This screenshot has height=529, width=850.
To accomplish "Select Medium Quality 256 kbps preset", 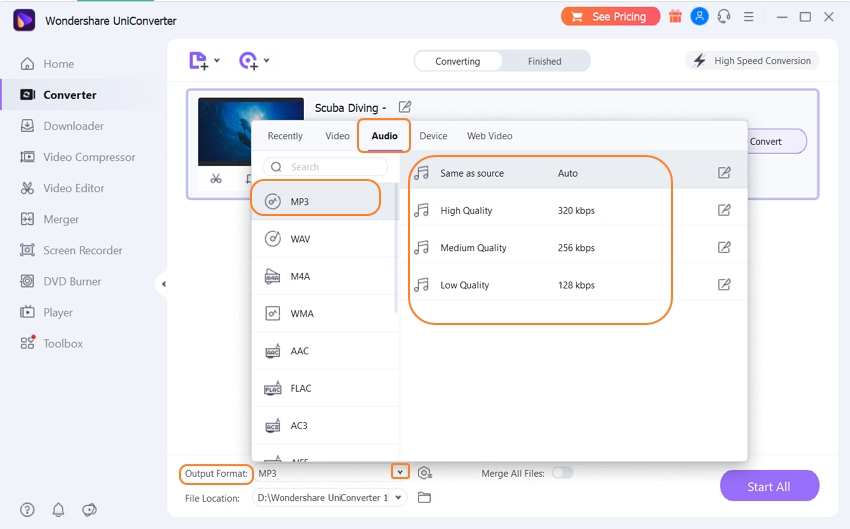I will pyautogui.click(x=574, y=248).
